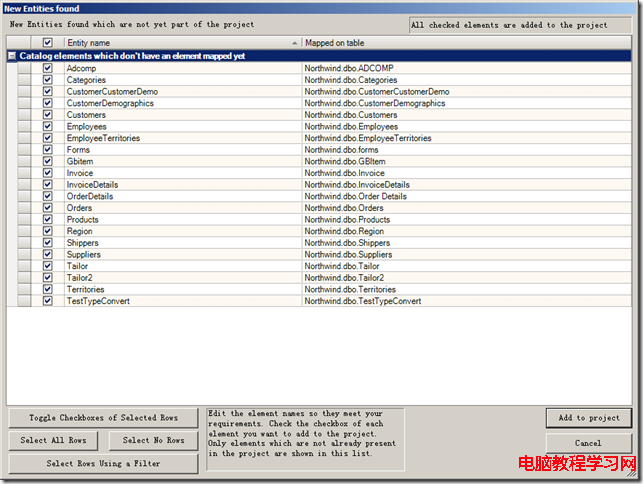
Task: Collapse the Catalog elements group
Action: click(x=12, y=56)
